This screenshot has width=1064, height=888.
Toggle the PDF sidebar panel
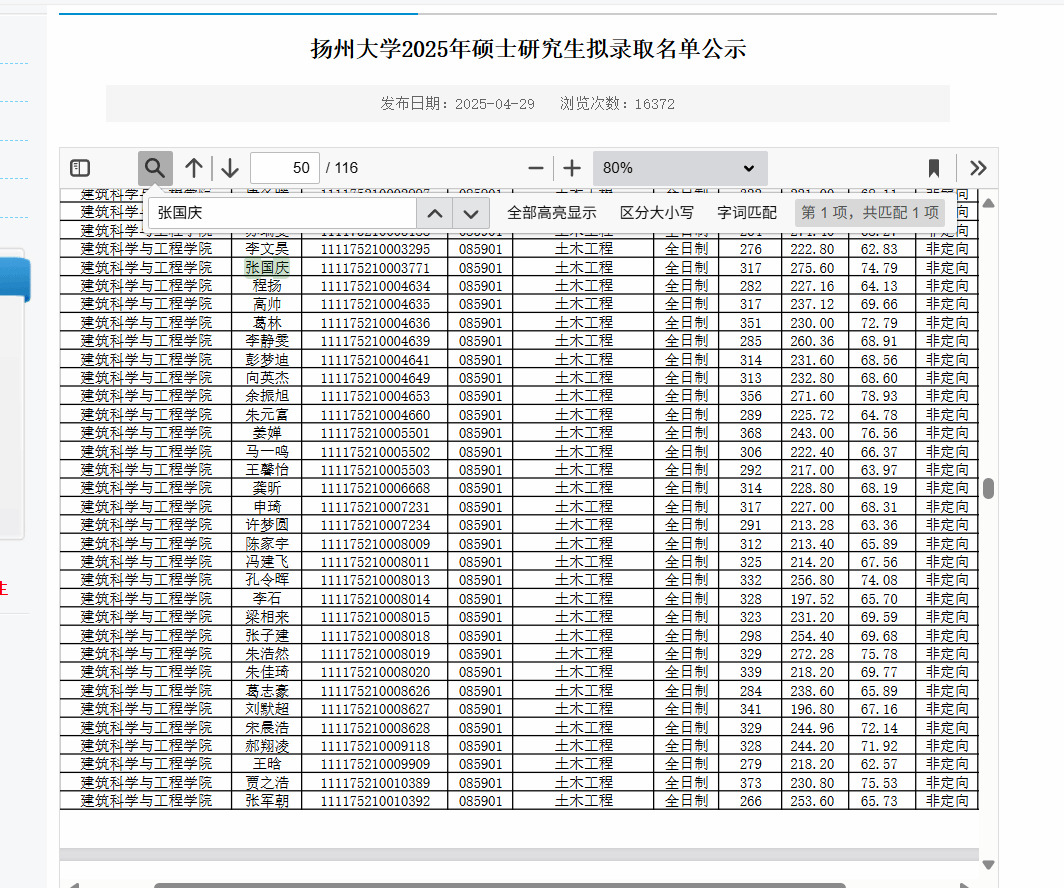coord(80,168)
